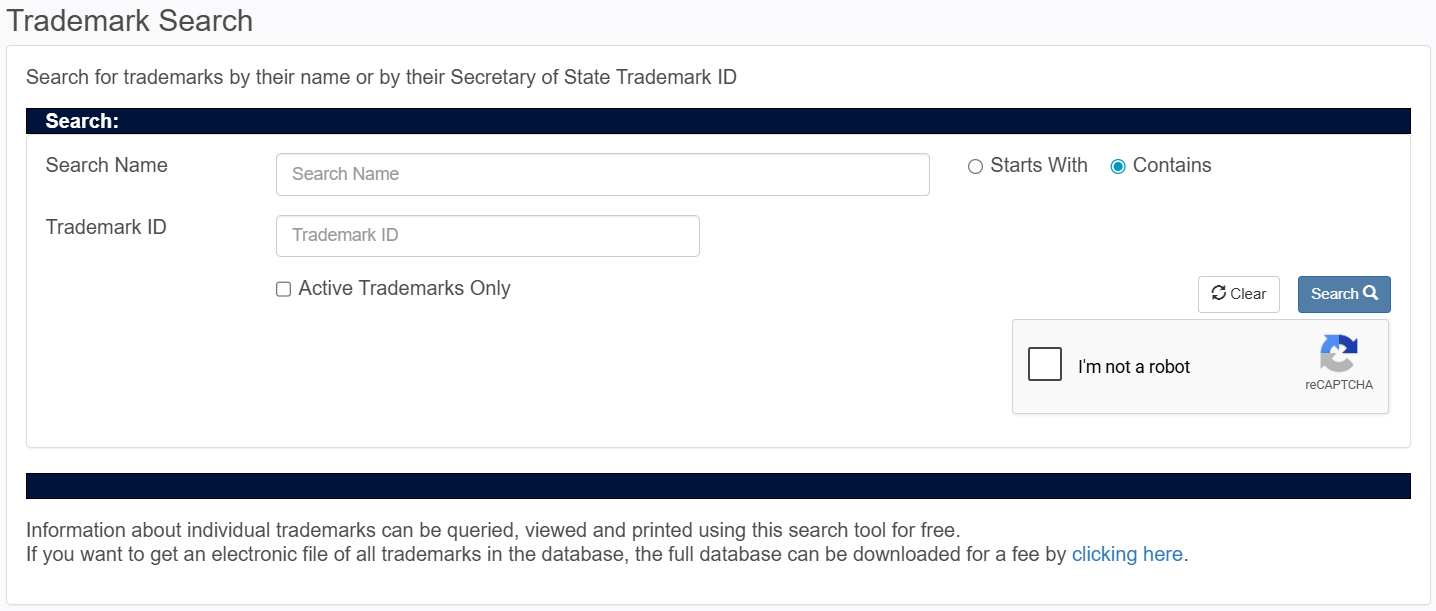Click the 'Active Trademarks Only' label text
Screen dimensions: 1436x611
point(404,288)
